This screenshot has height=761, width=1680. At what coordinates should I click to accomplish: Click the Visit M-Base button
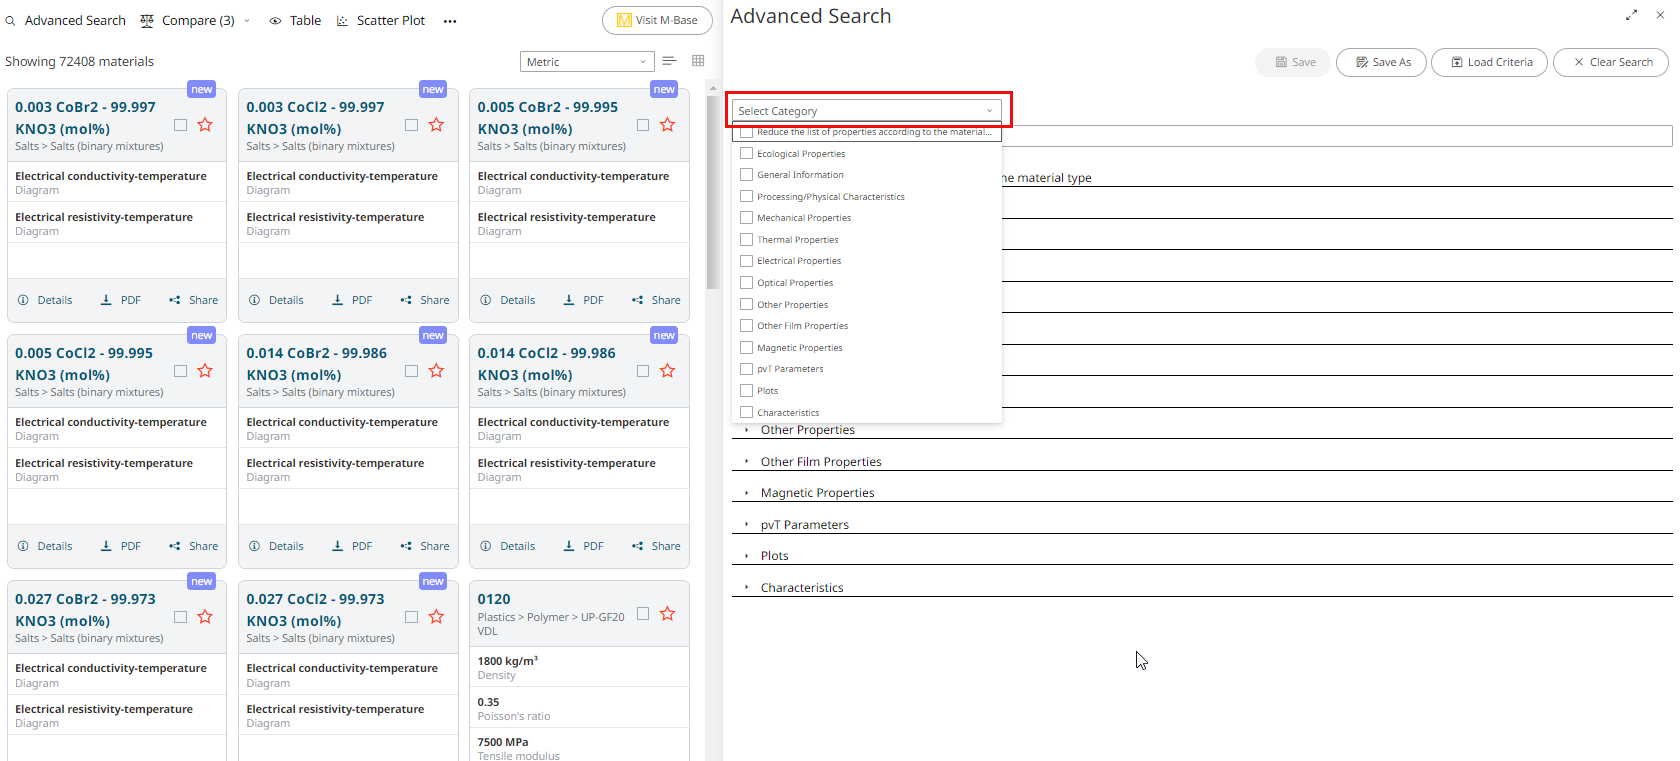pos(657,20)
